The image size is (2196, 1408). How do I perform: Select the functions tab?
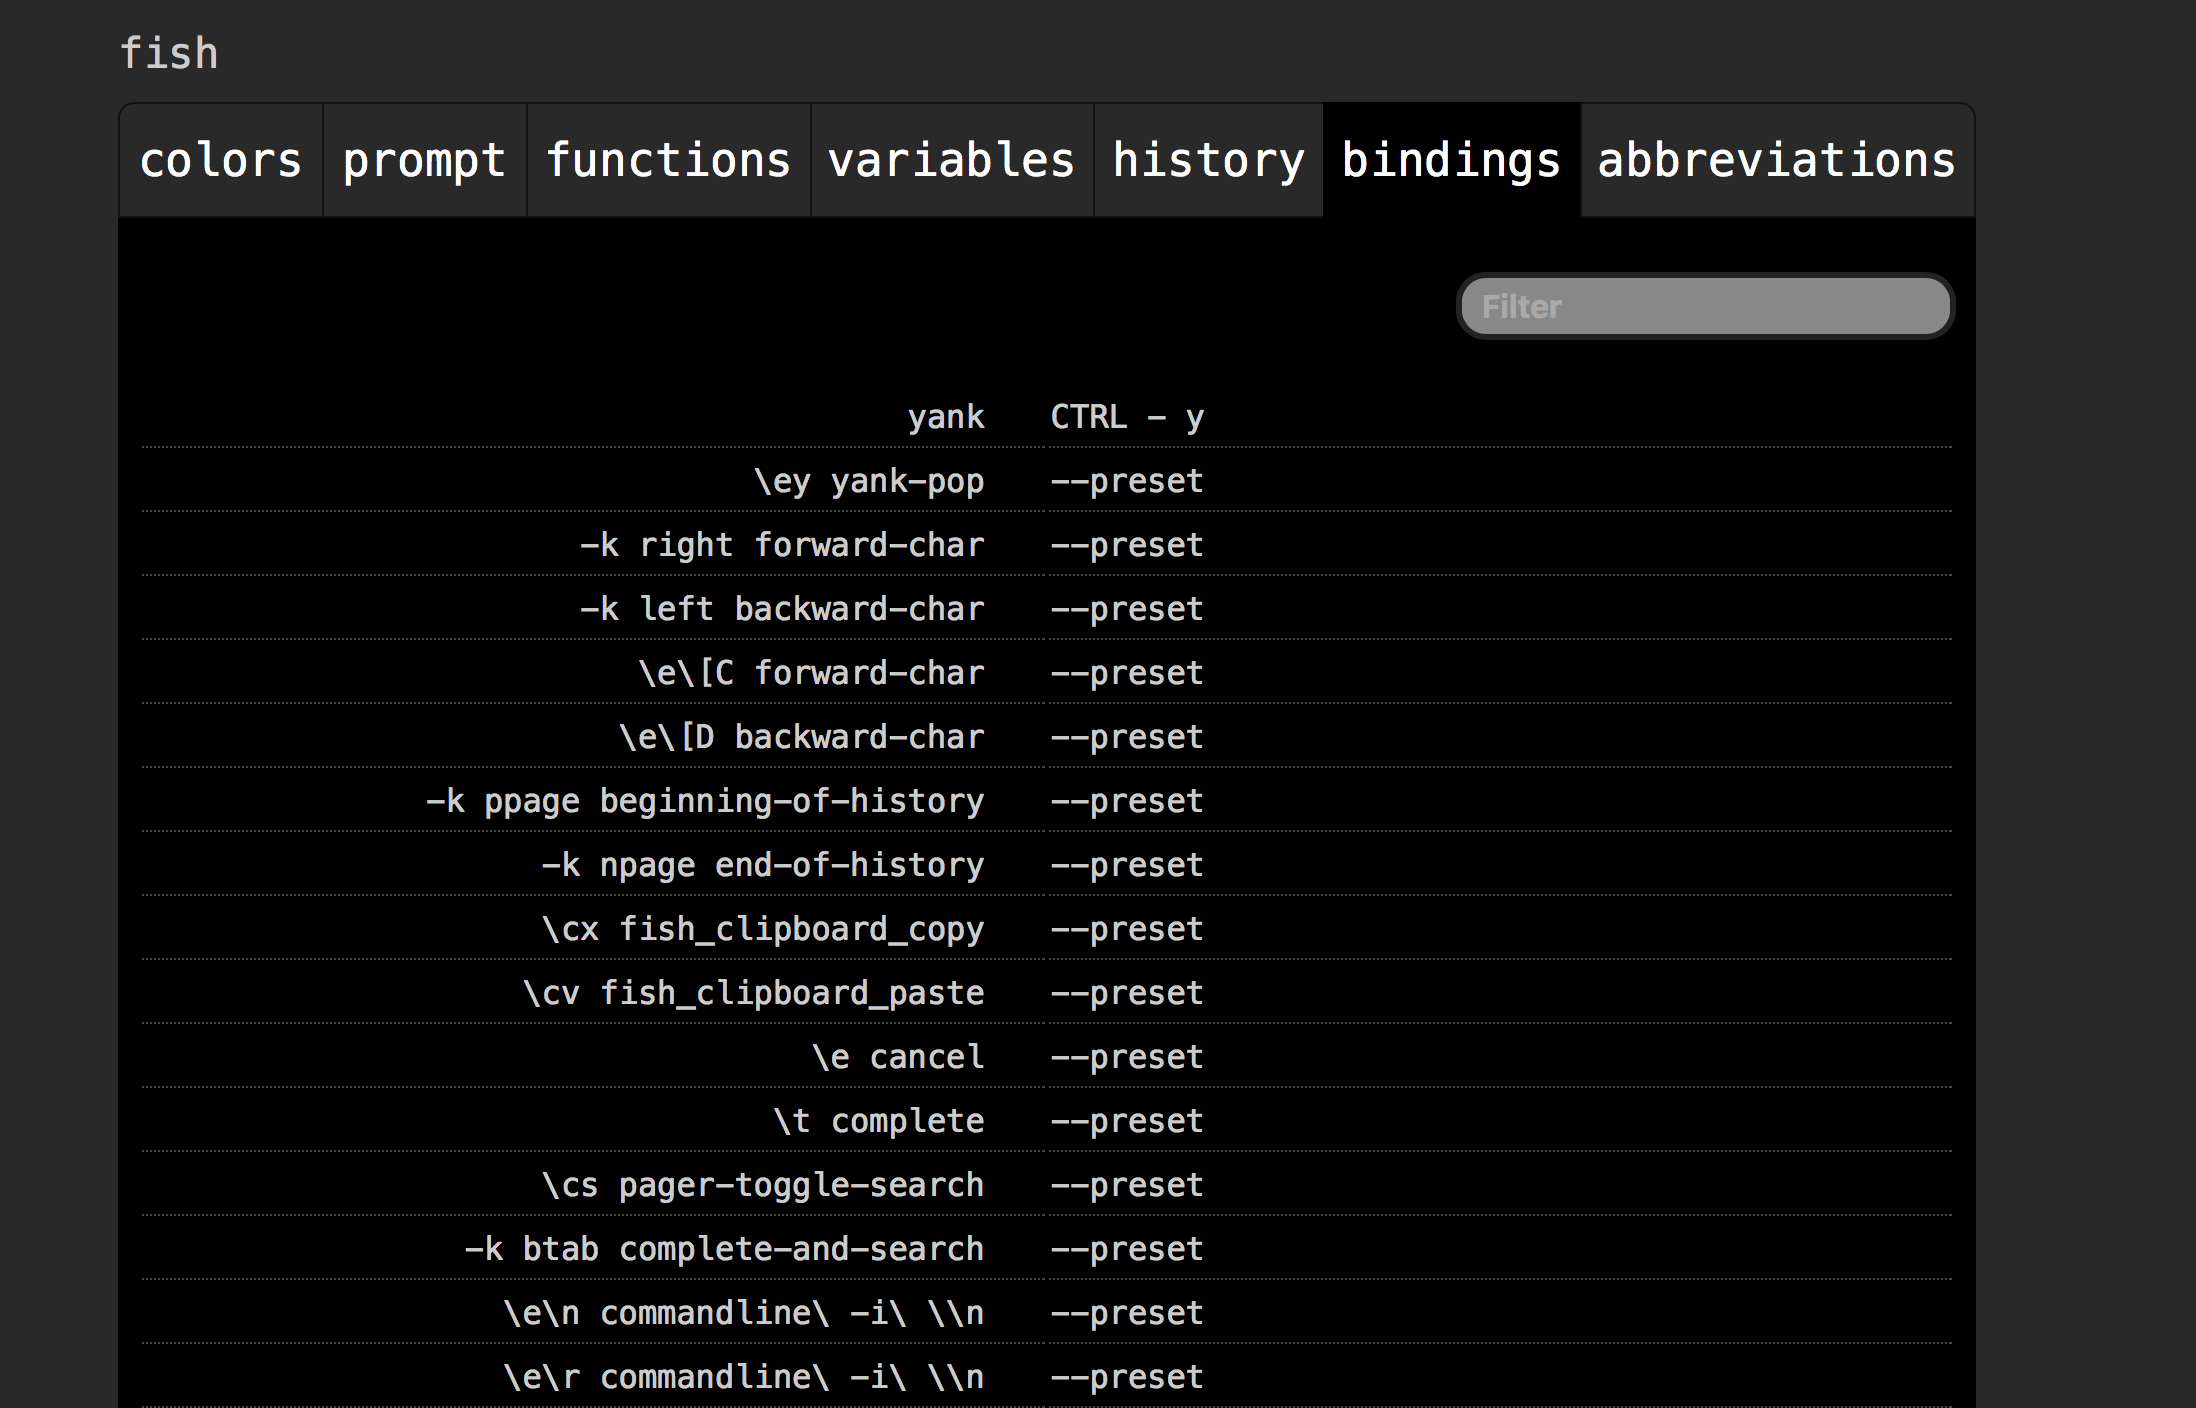click(x=668, y=160)
